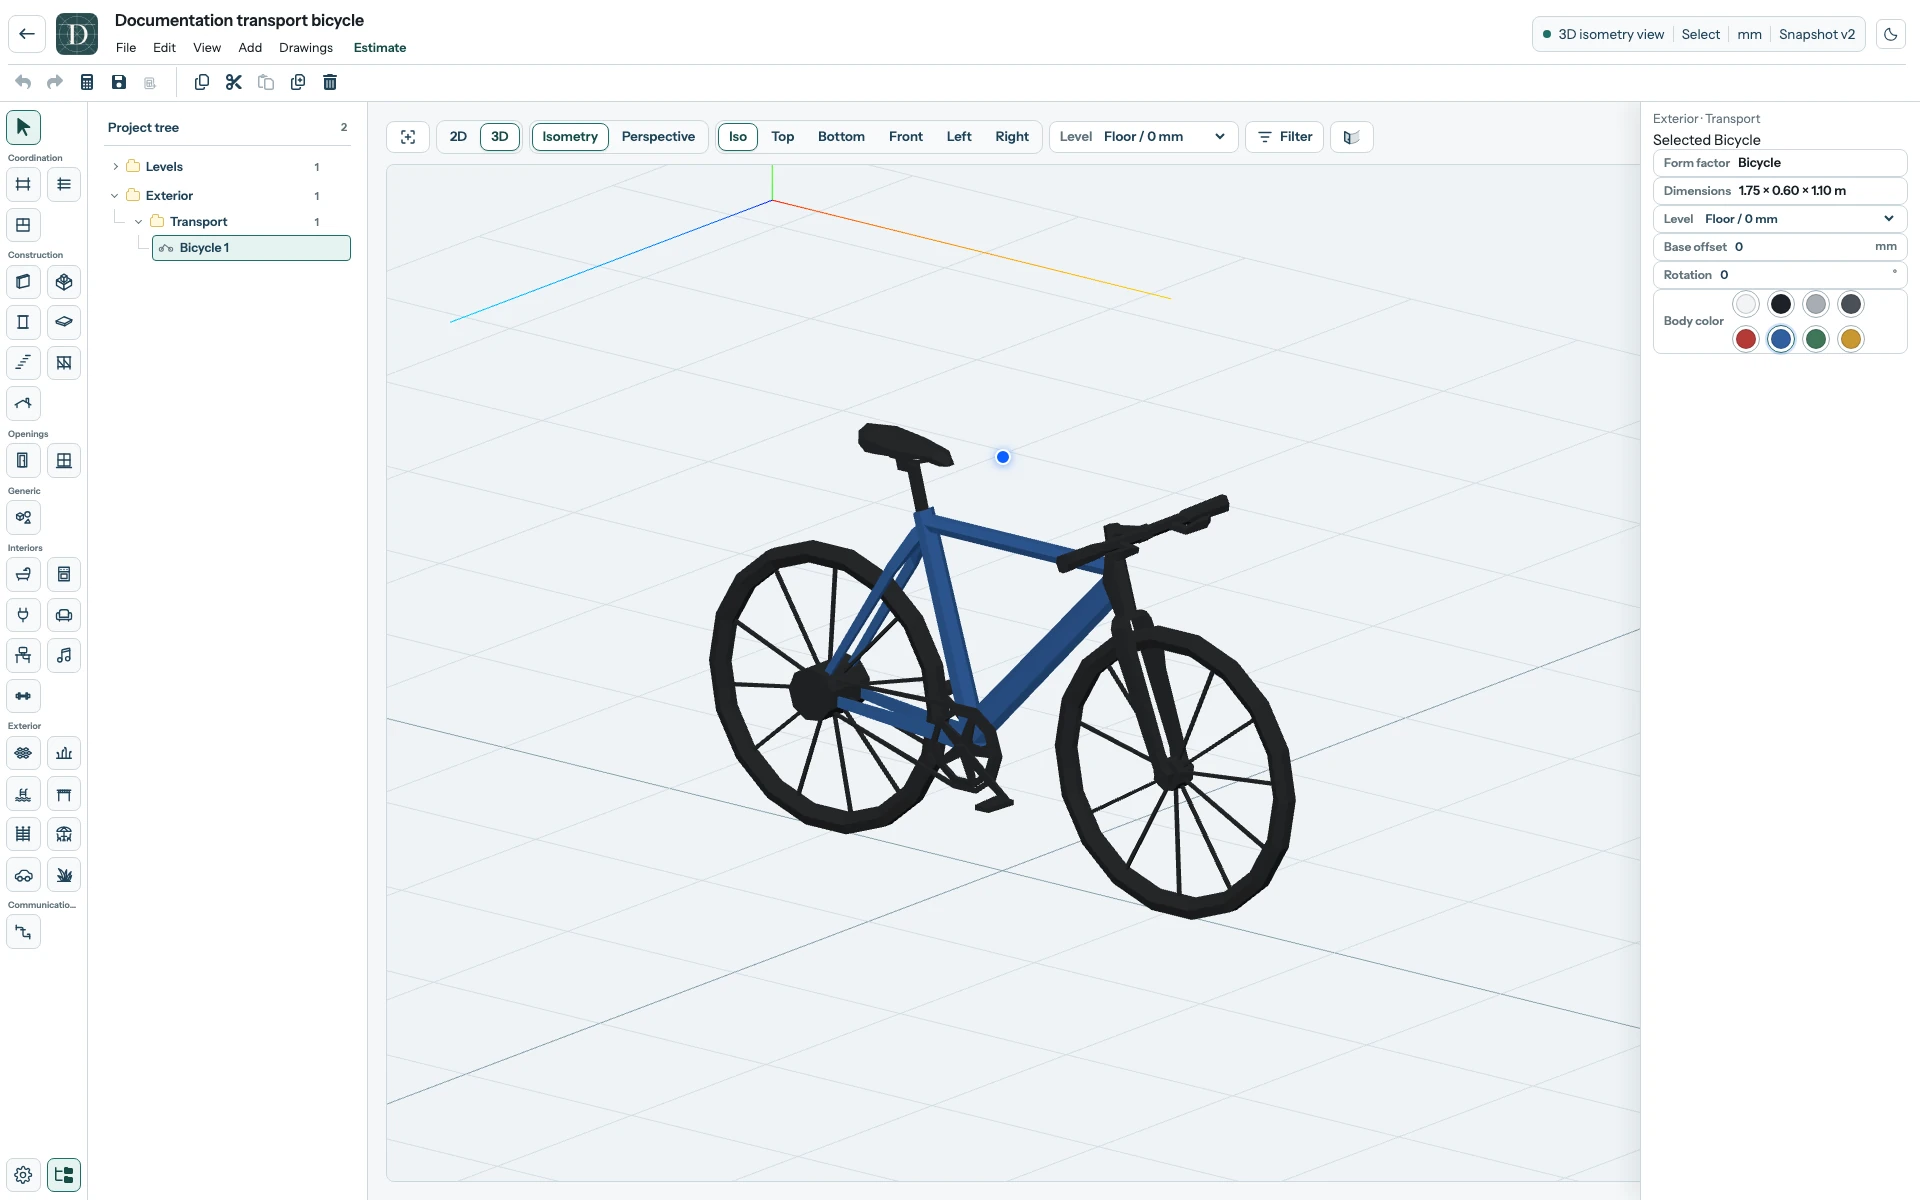1920x1200 pixels.
Task: Toggle the project tree panel icon
Action: pyautogui.click(x=64, y=1175)
